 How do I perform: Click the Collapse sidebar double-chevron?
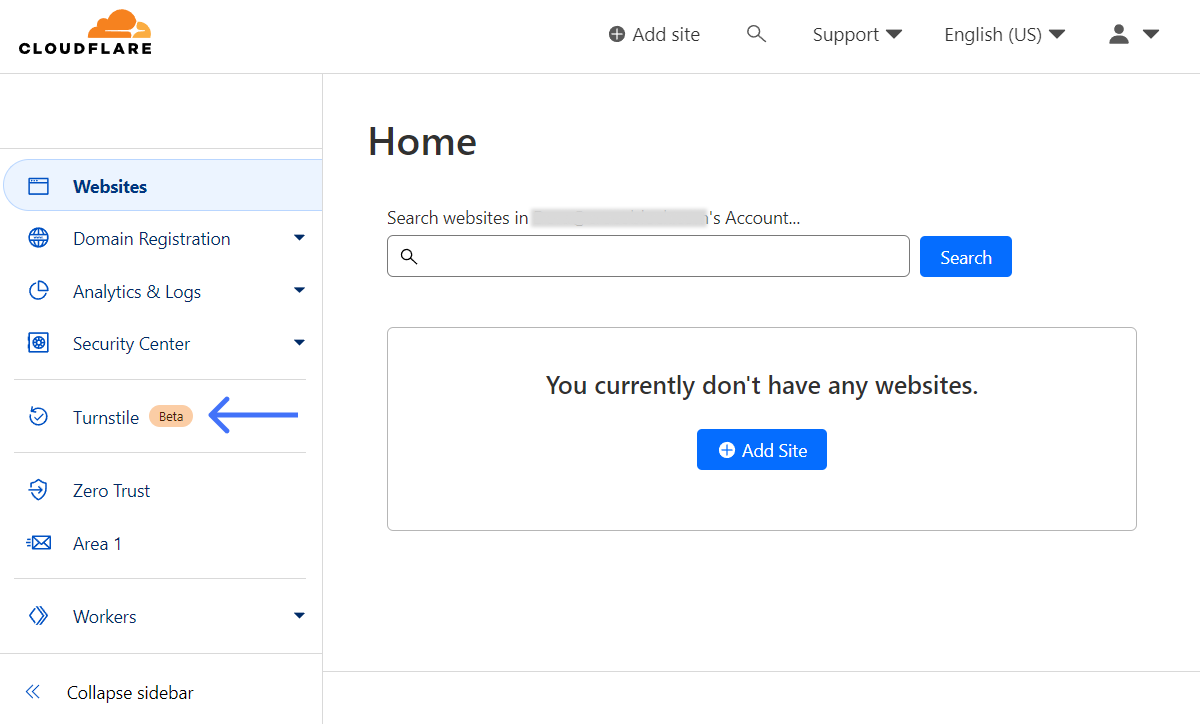click(32, 691)
